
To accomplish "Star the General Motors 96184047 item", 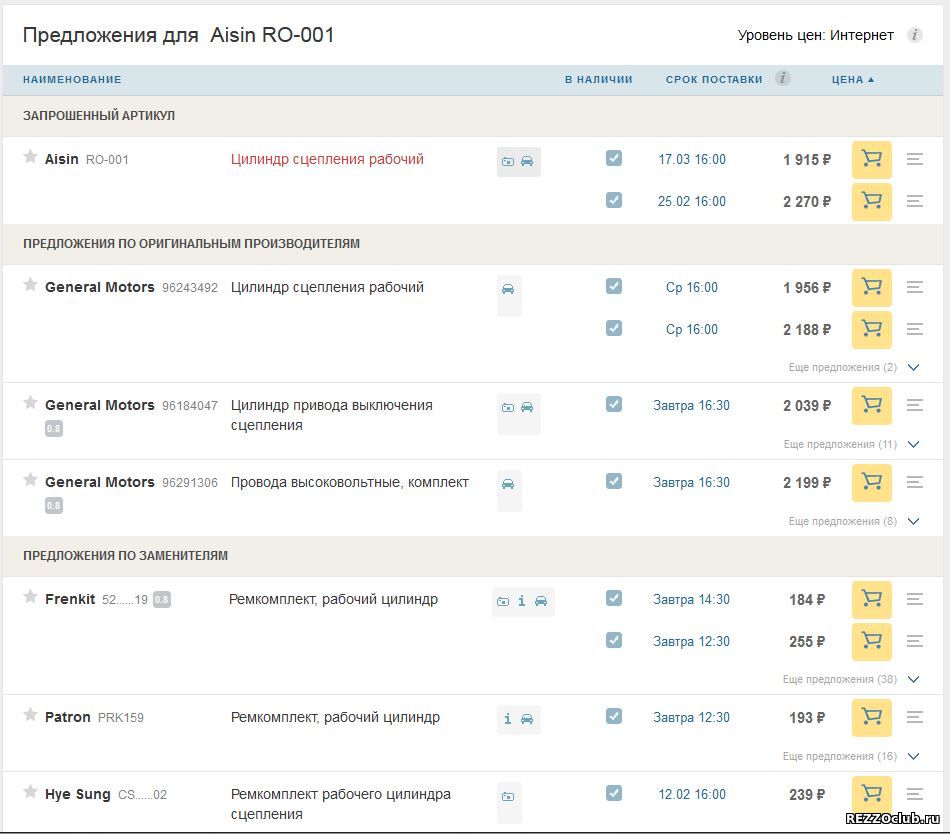I will click(x=30, y=403).
